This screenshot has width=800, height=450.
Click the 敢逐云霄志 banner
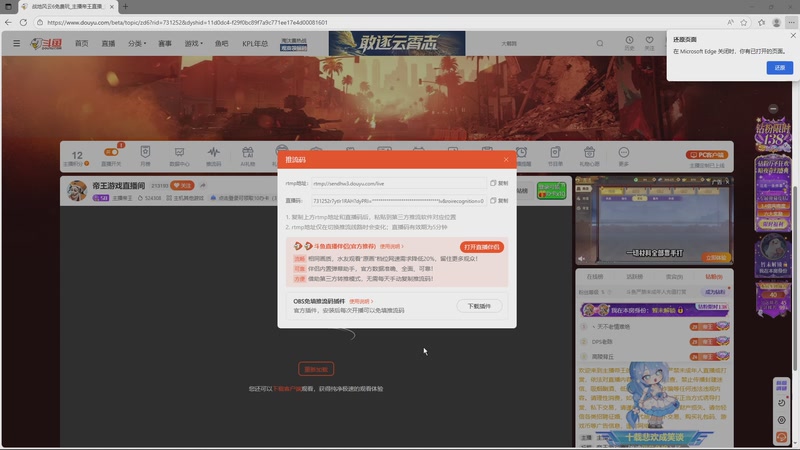[397, 43]
